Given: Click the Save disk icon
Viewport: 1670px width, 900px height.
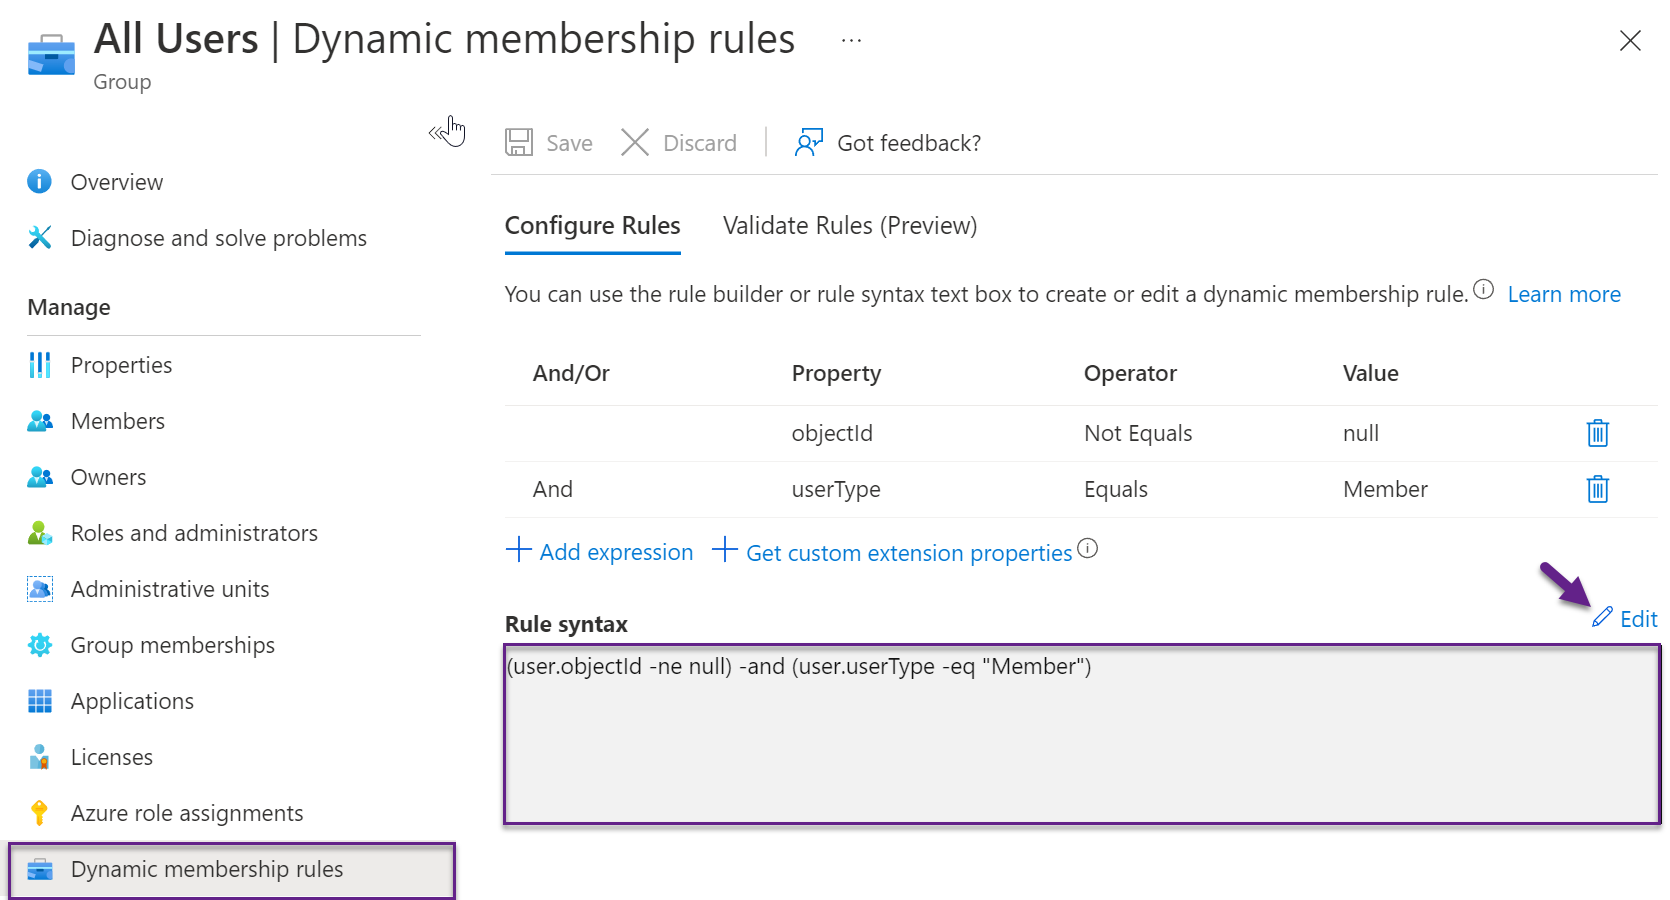Looking at the screenshot, I should [519, 142].
